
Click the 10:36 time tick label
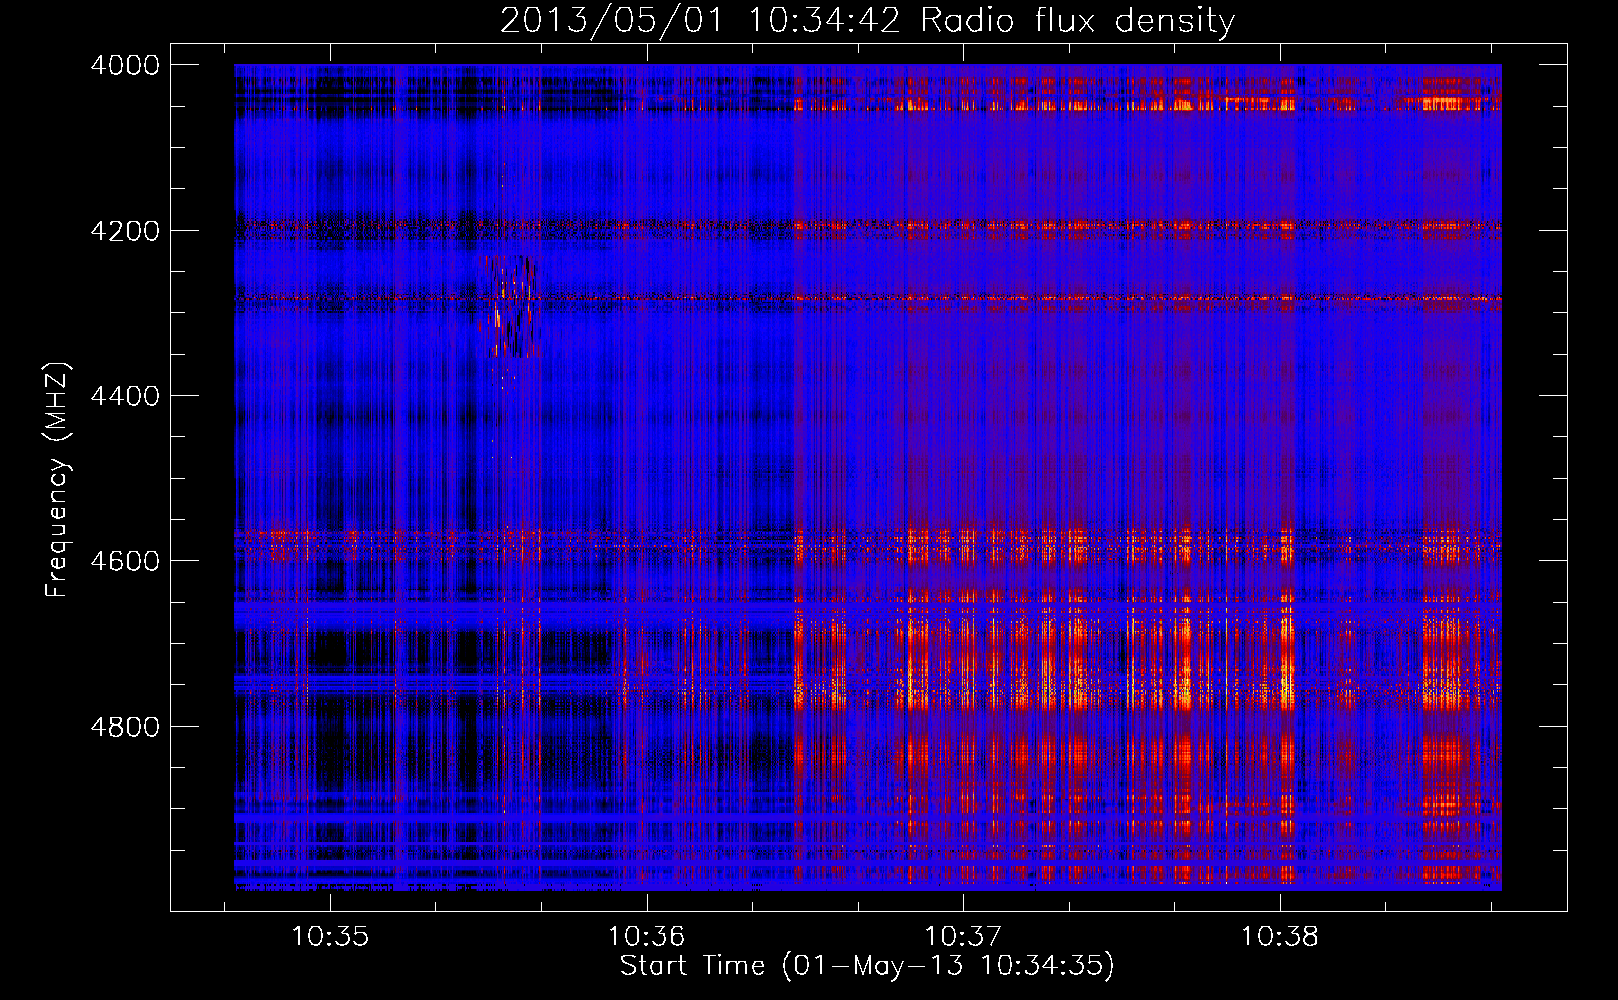(x=646, y=936)
